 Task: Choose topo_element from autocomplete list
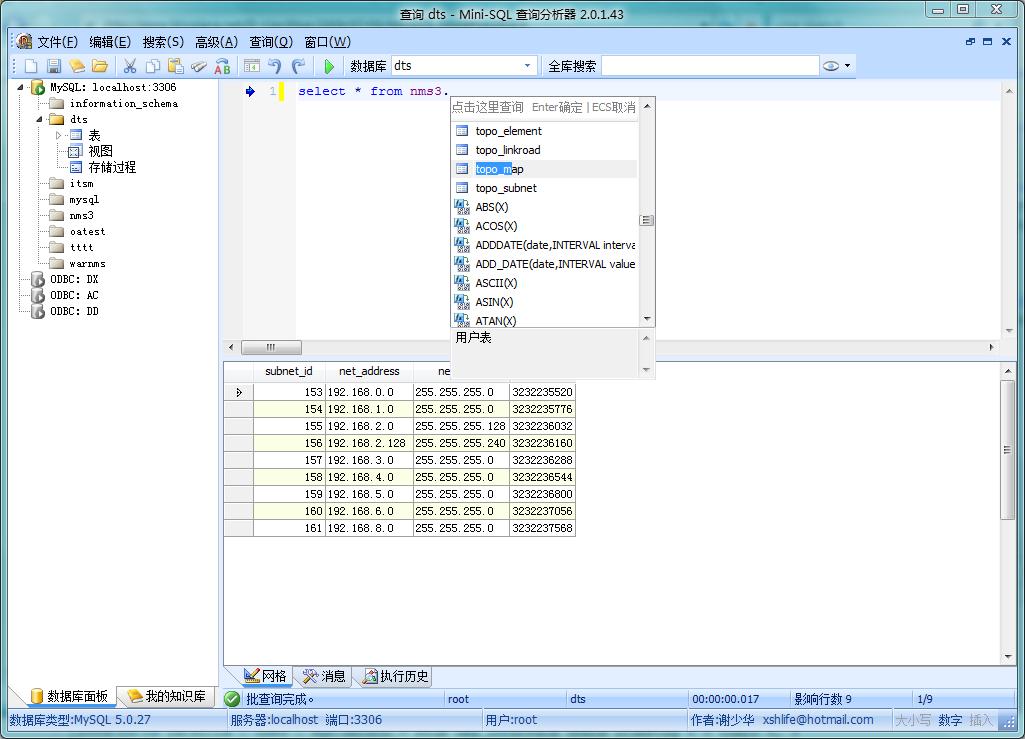(x=545, y=131)
